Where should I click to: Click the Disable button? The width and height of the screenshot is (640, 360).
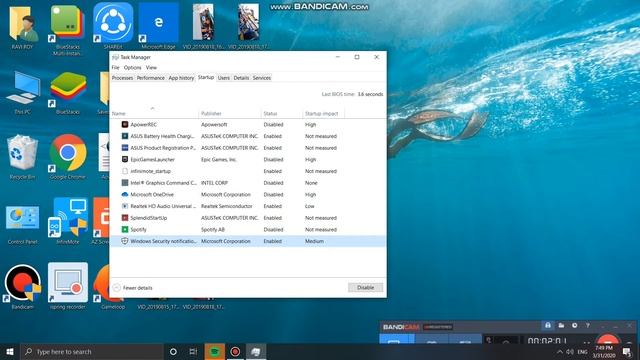365,287
